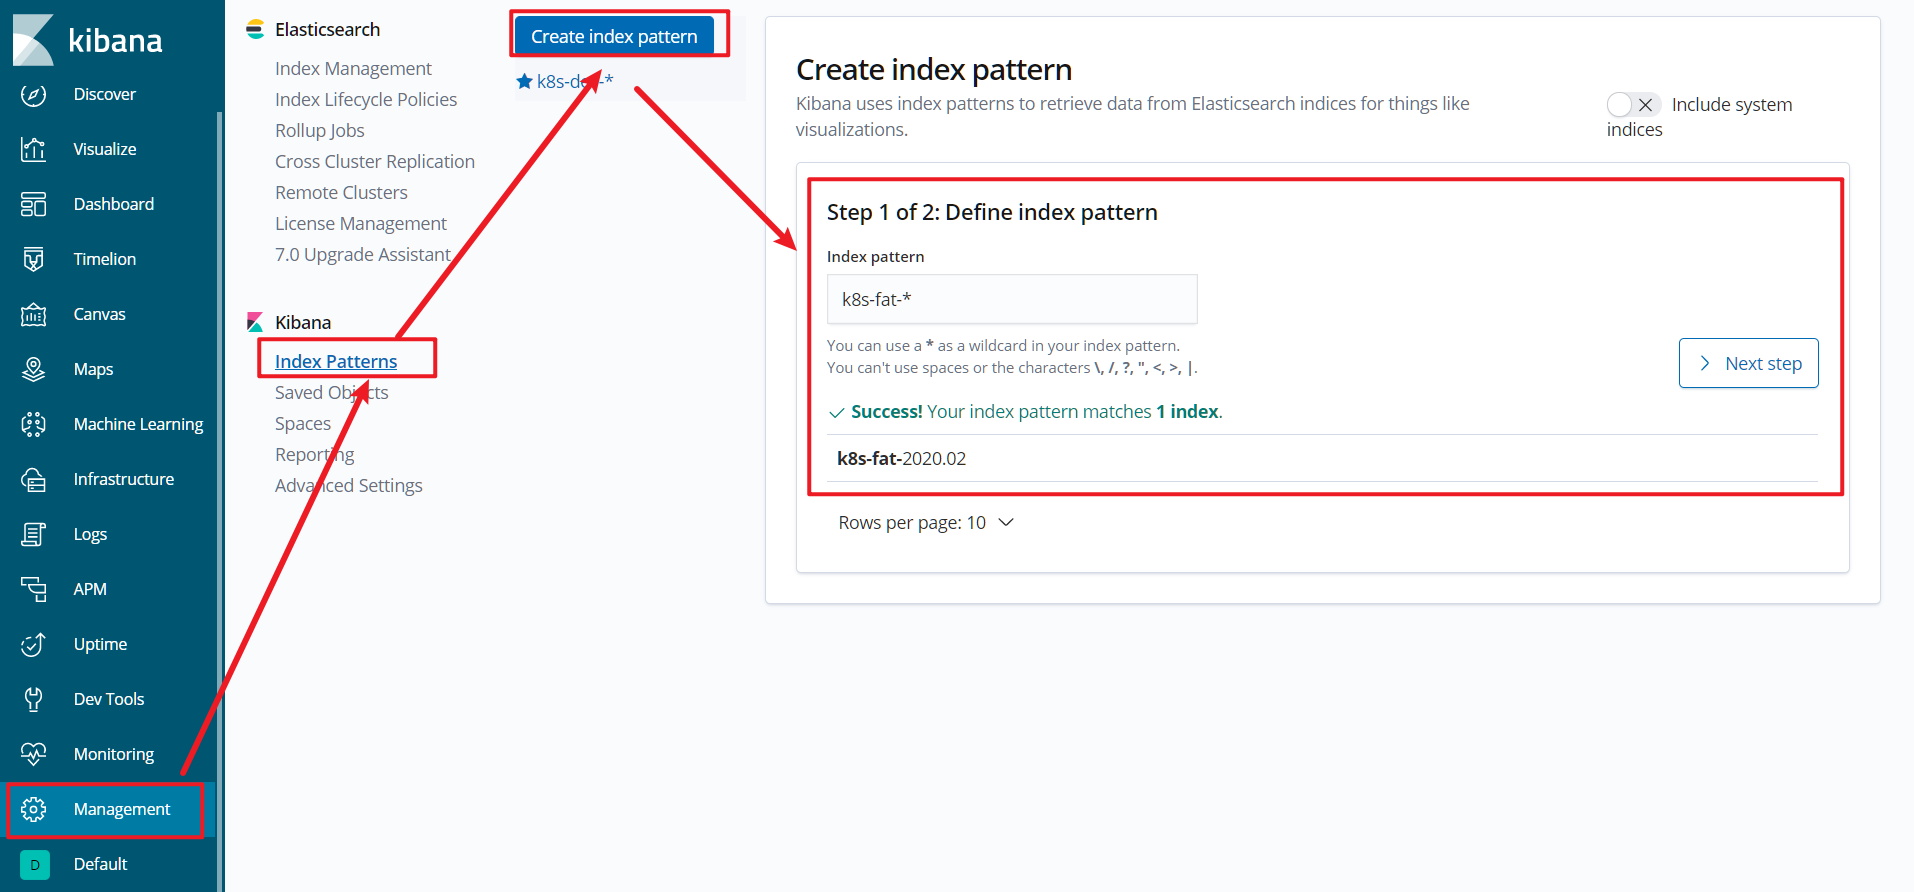Click the Next step button
This screenshot has width=1914, height=892.
1748,364
